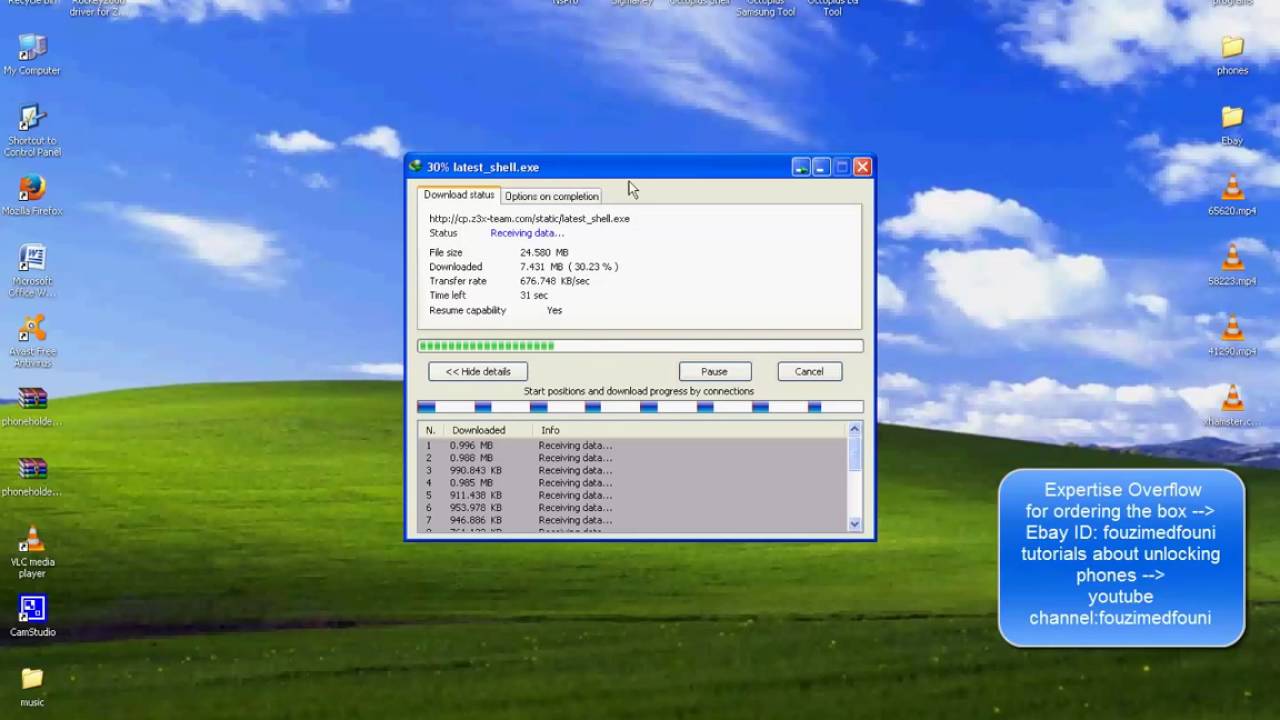Select CamStudio desktop icon

point(32,615)
